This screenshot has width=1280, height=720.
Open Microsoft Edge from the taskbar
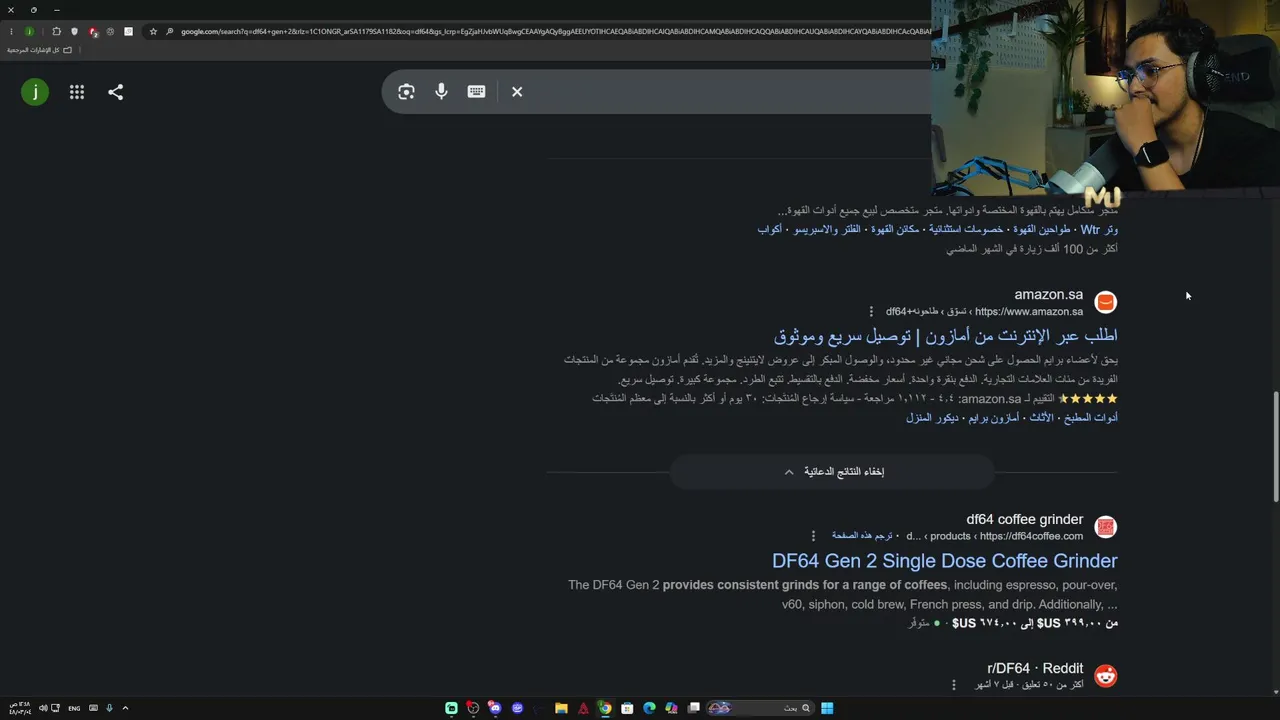tap(649, 708)
